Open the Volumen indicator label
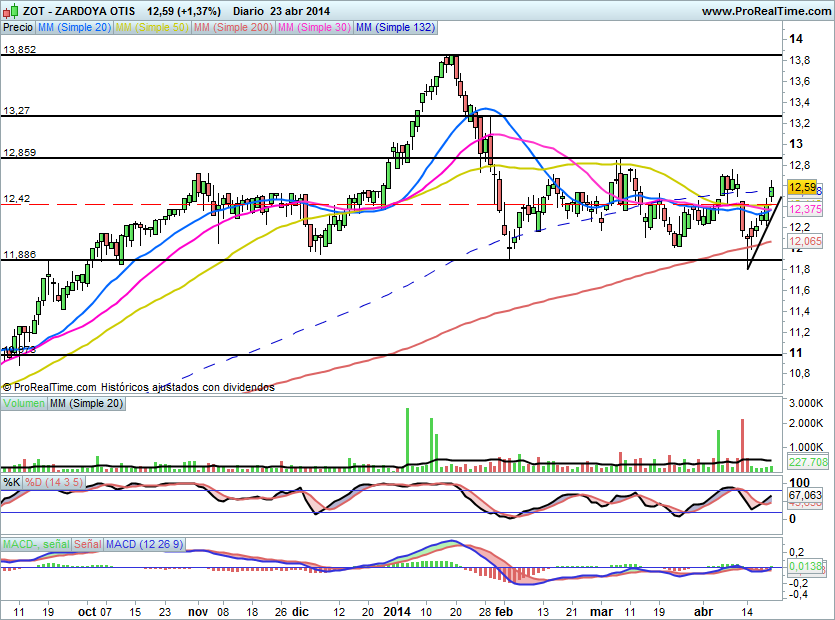 click(x=24, y=403)
